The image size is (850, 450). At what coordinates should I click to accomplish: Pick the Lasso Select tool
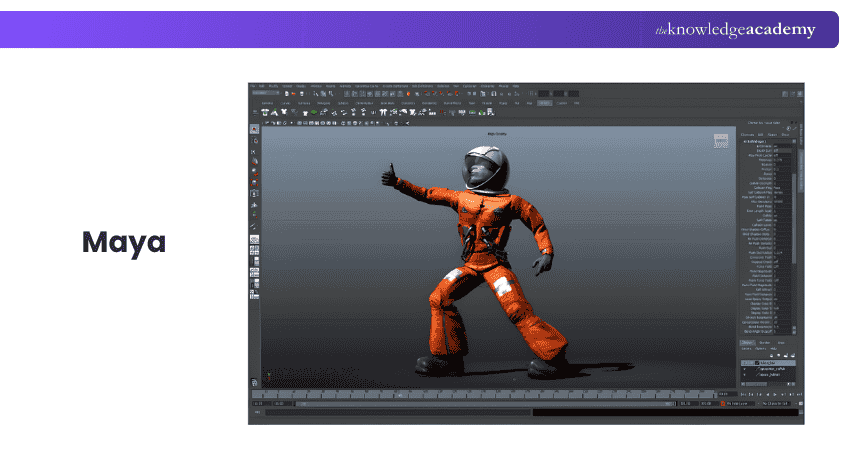click(254, 140)
